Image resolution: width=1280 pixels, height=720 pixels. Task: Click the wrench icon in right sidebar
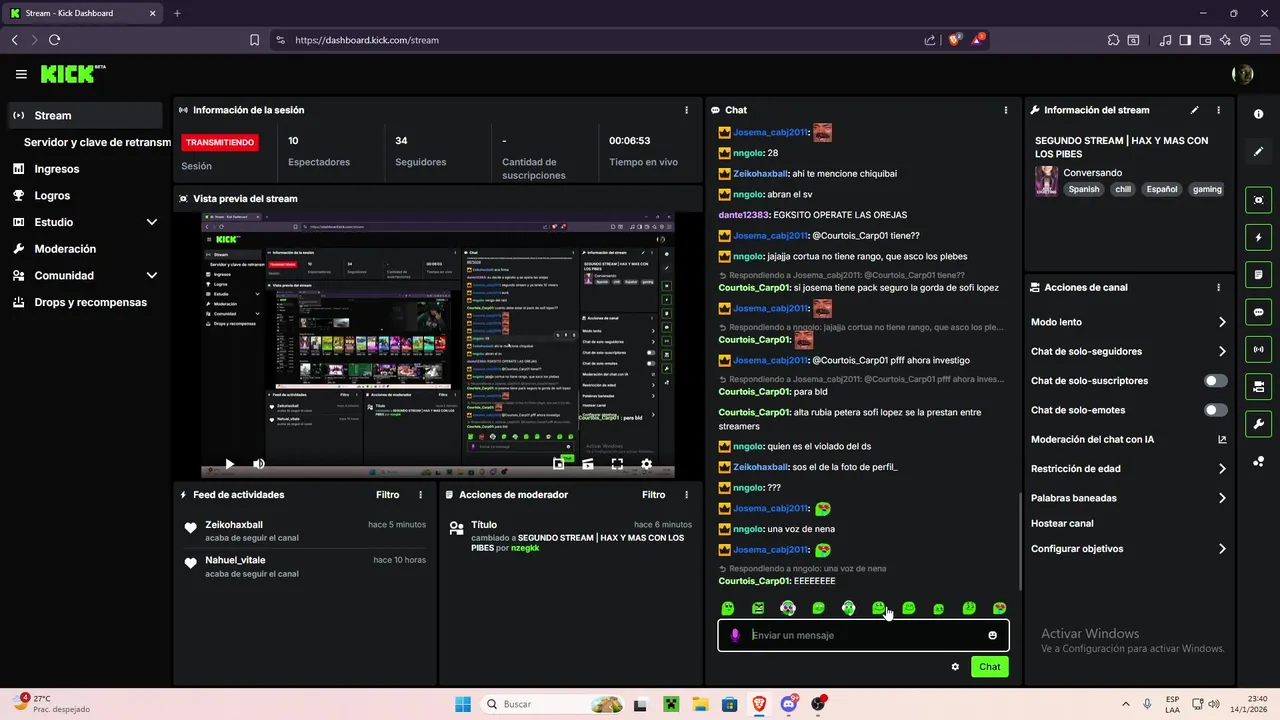click(x=1259, y=423)
